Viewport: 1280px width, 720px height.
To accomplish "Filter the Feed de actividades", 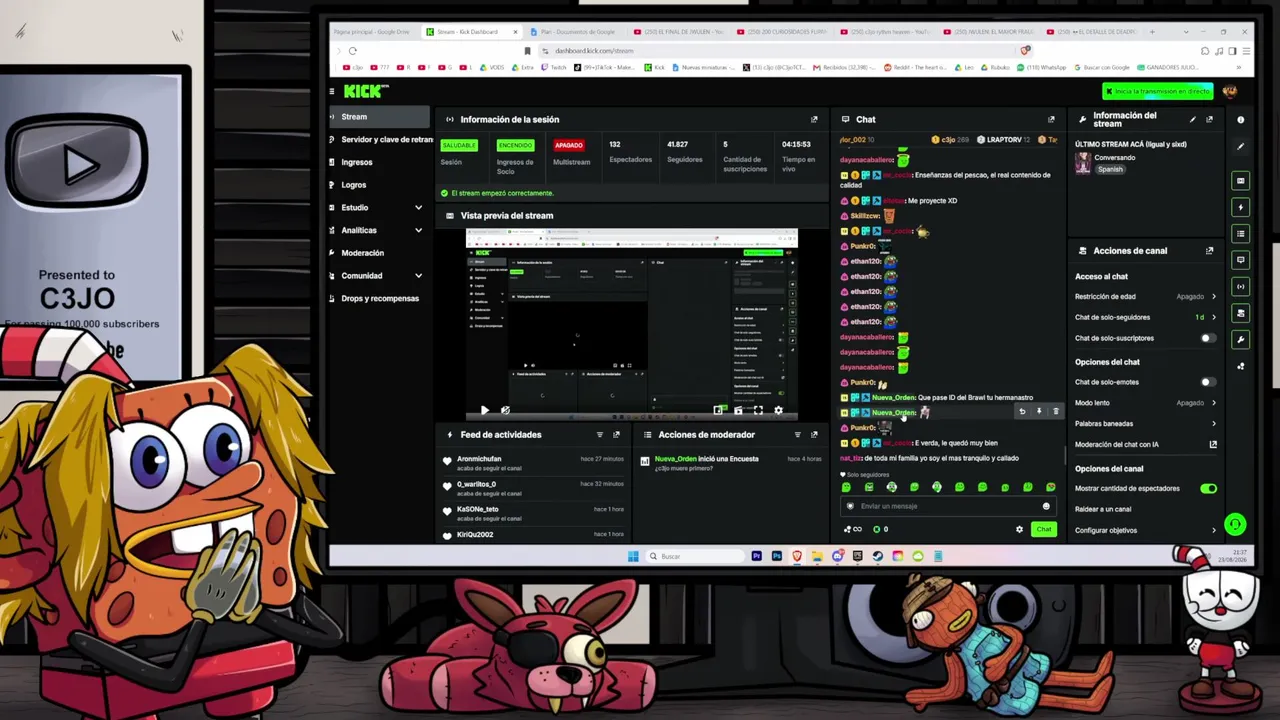I will click(600, 435).
